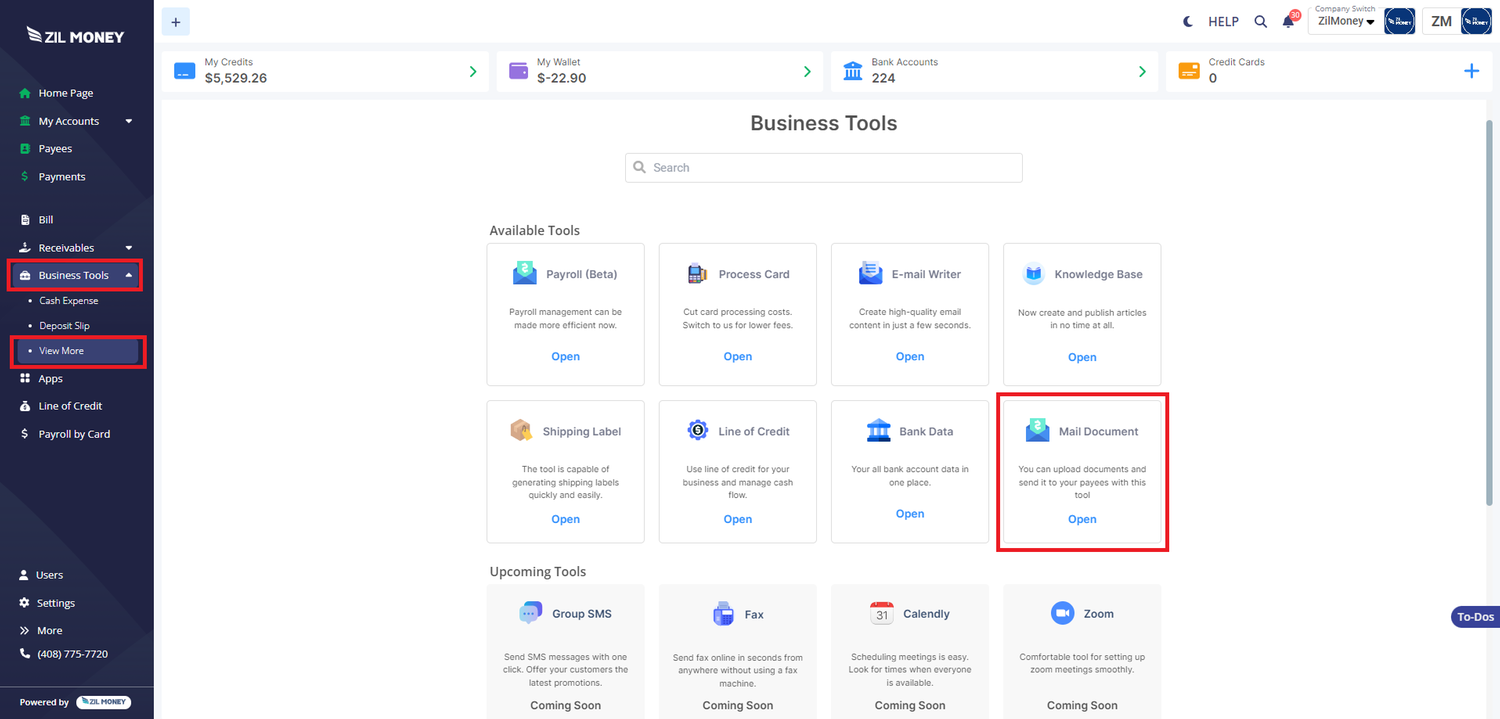Open Users in the sidebar
The height and width of the screenshot is (719, 1500).
[x=50, y=575]
